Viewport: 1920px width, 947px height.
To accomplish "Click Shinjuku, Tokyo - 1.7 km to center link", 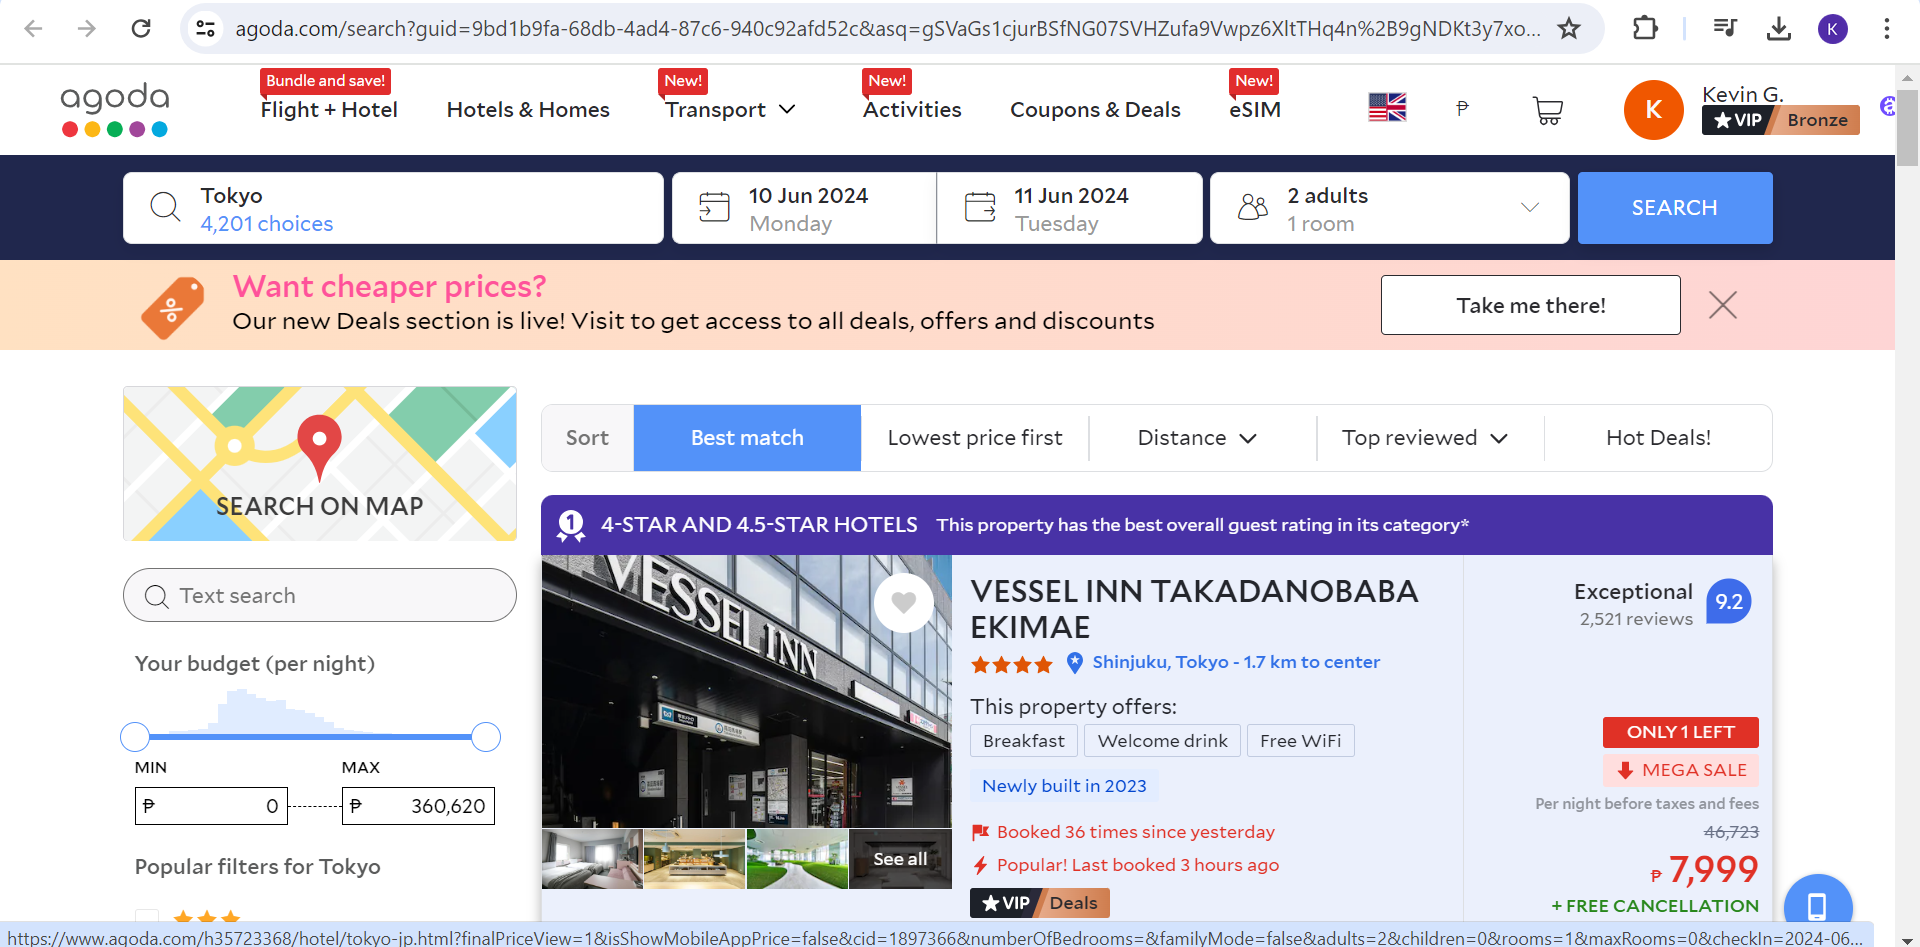I will (1236, 662).
